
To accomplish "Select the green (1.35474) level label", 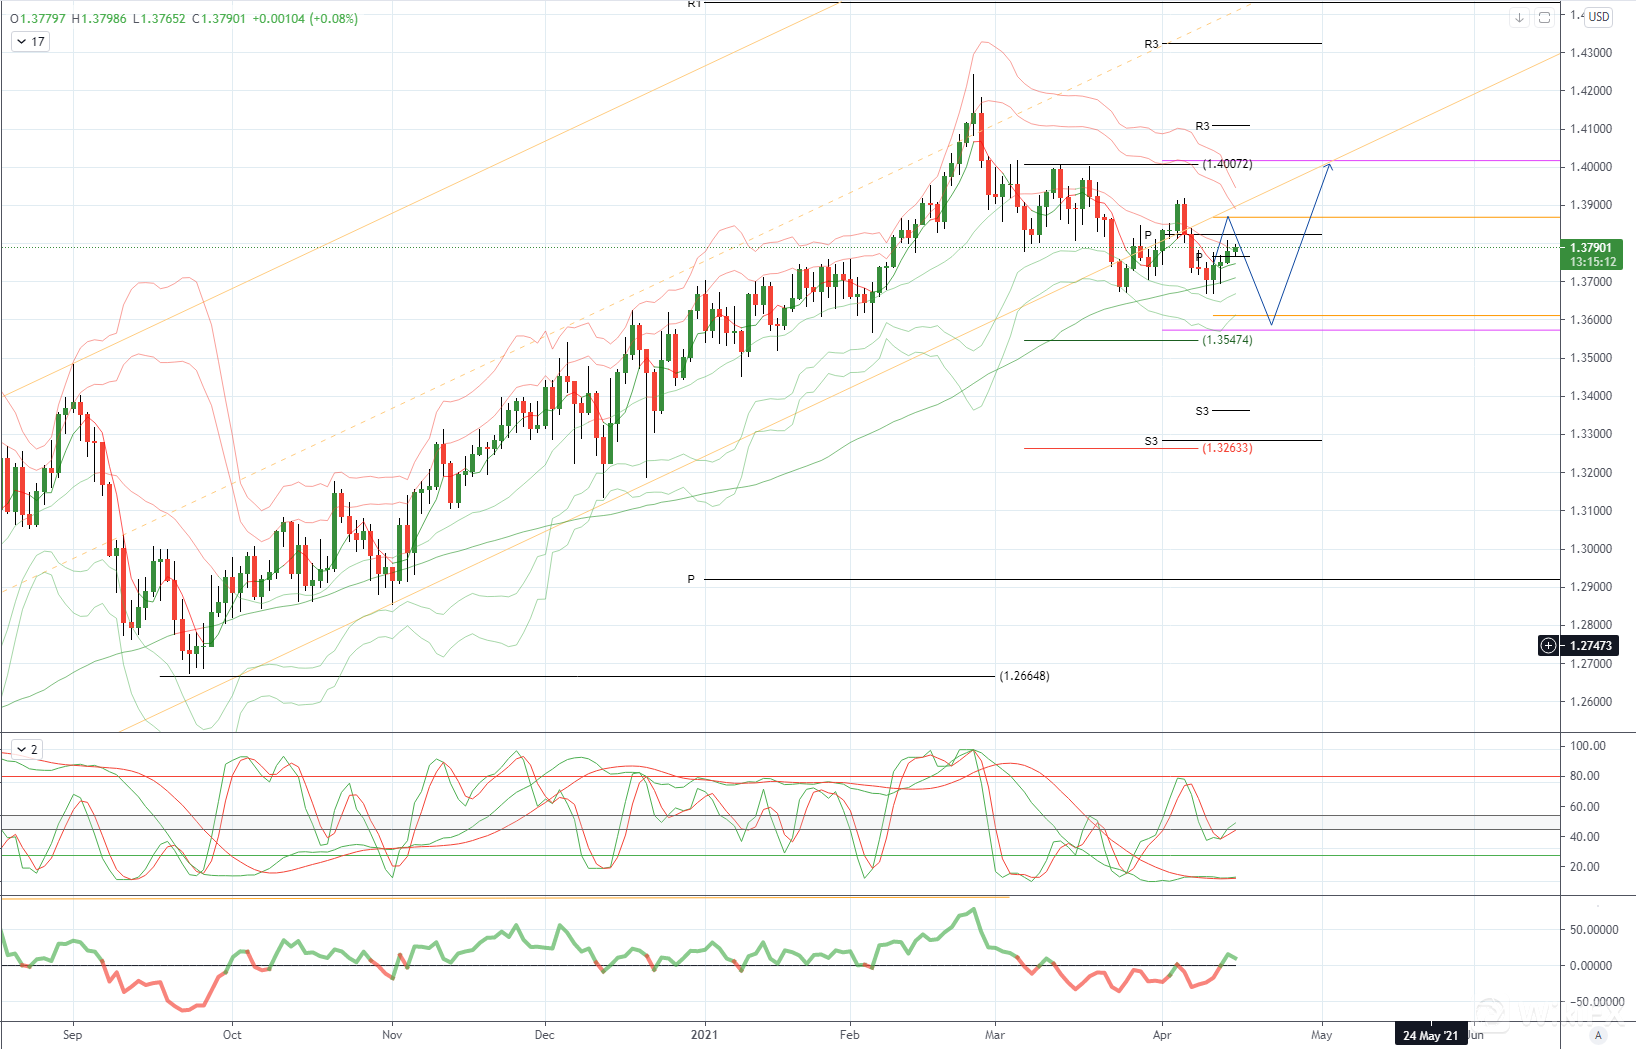I will tap(1227, 340).
